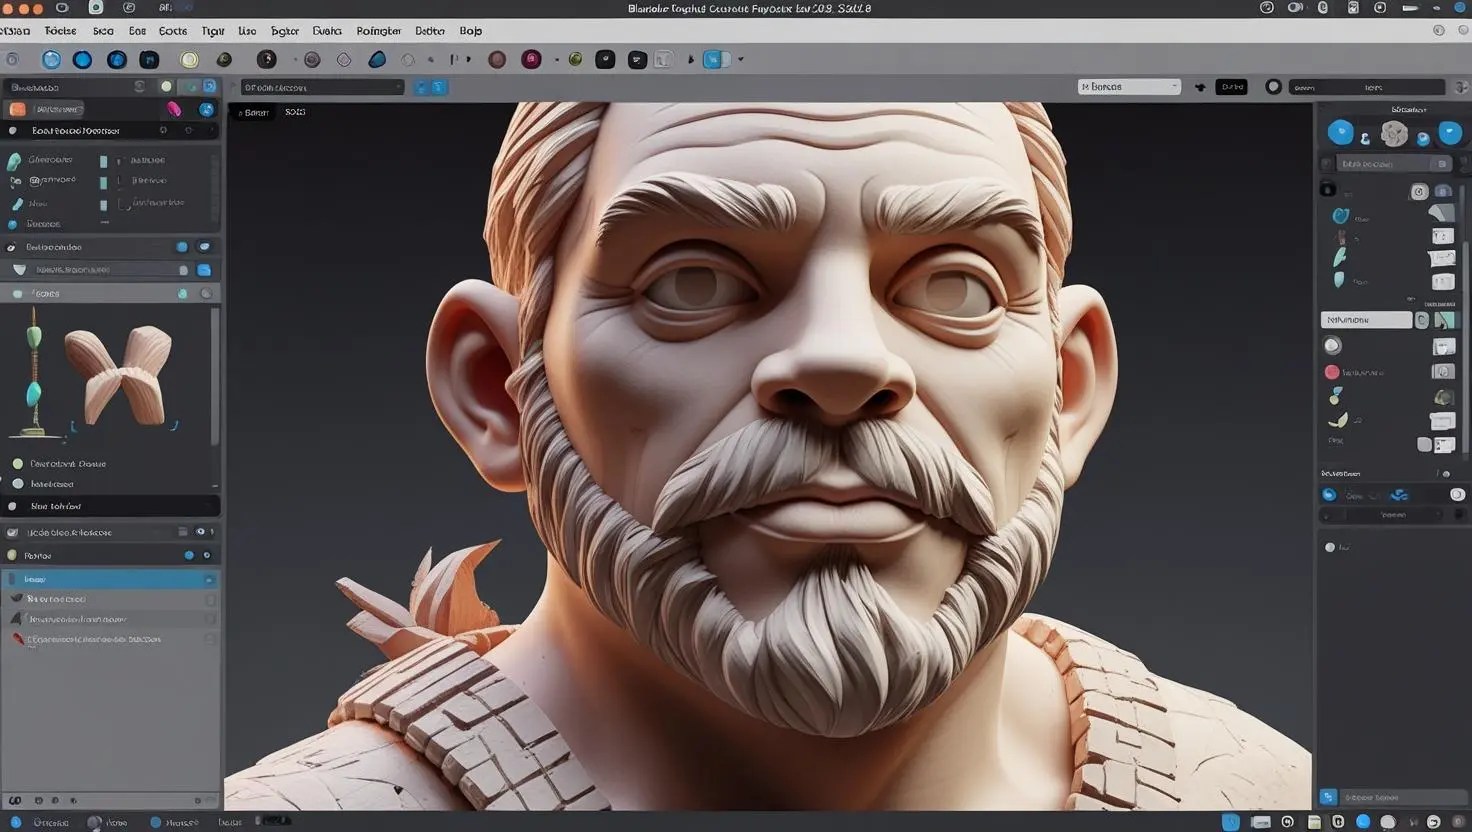
Task: Open the brushes dropdown at the top-right toolbar
Action: [x=1128, y=86]
